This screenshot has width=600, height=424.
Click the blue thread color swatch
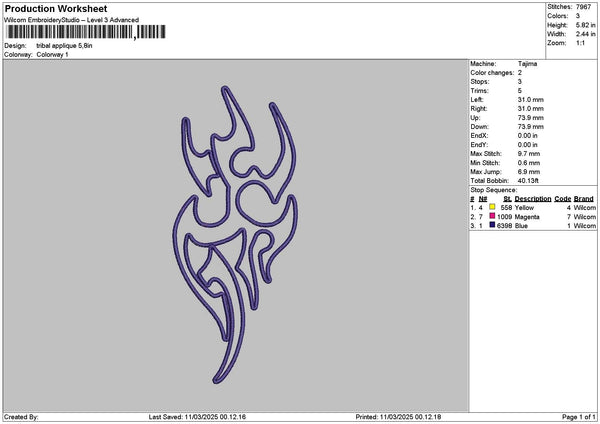(x=492, y=225)
